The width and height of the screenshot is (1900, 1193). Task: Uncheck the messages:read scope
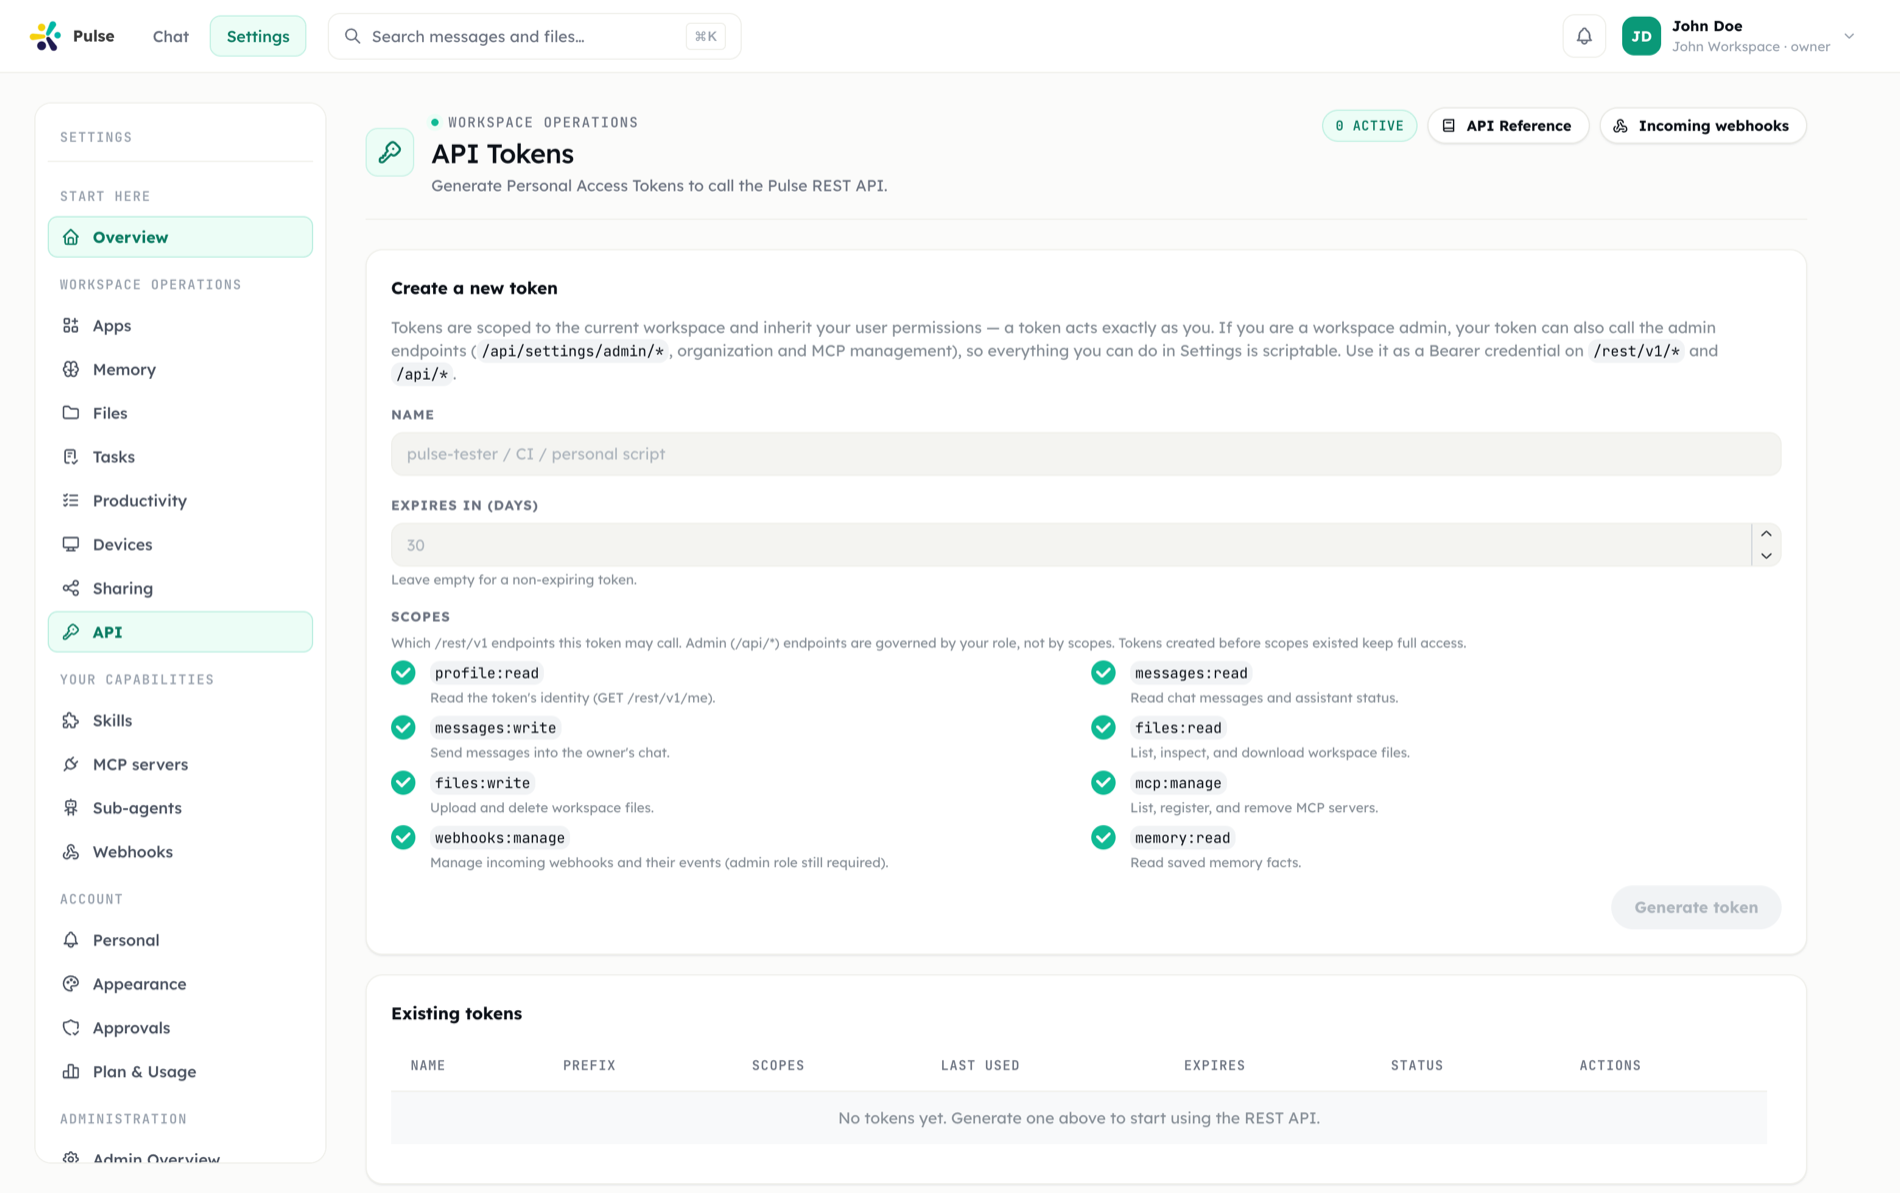point(1103,673)
